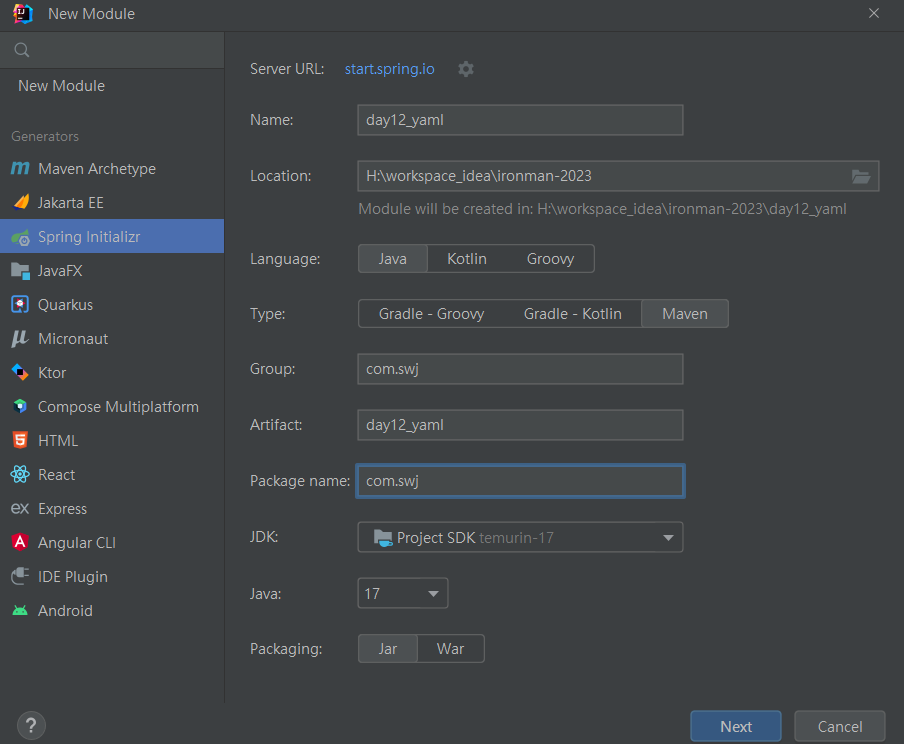Select the React generator entry
Image resolution: width=904 pixels, height=744 pixels.
click(x=56, y=475)
